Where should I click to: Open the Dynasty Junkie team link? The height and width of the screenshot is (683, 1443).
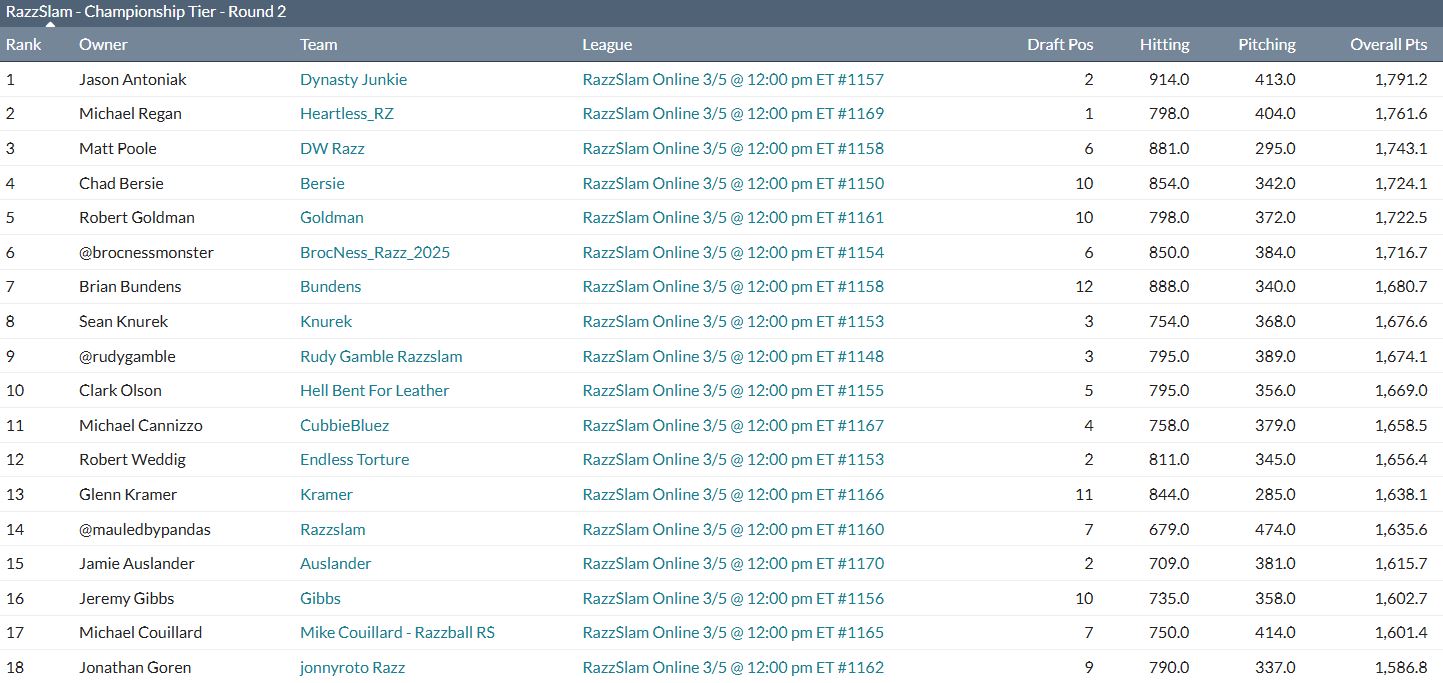[353, 79]
